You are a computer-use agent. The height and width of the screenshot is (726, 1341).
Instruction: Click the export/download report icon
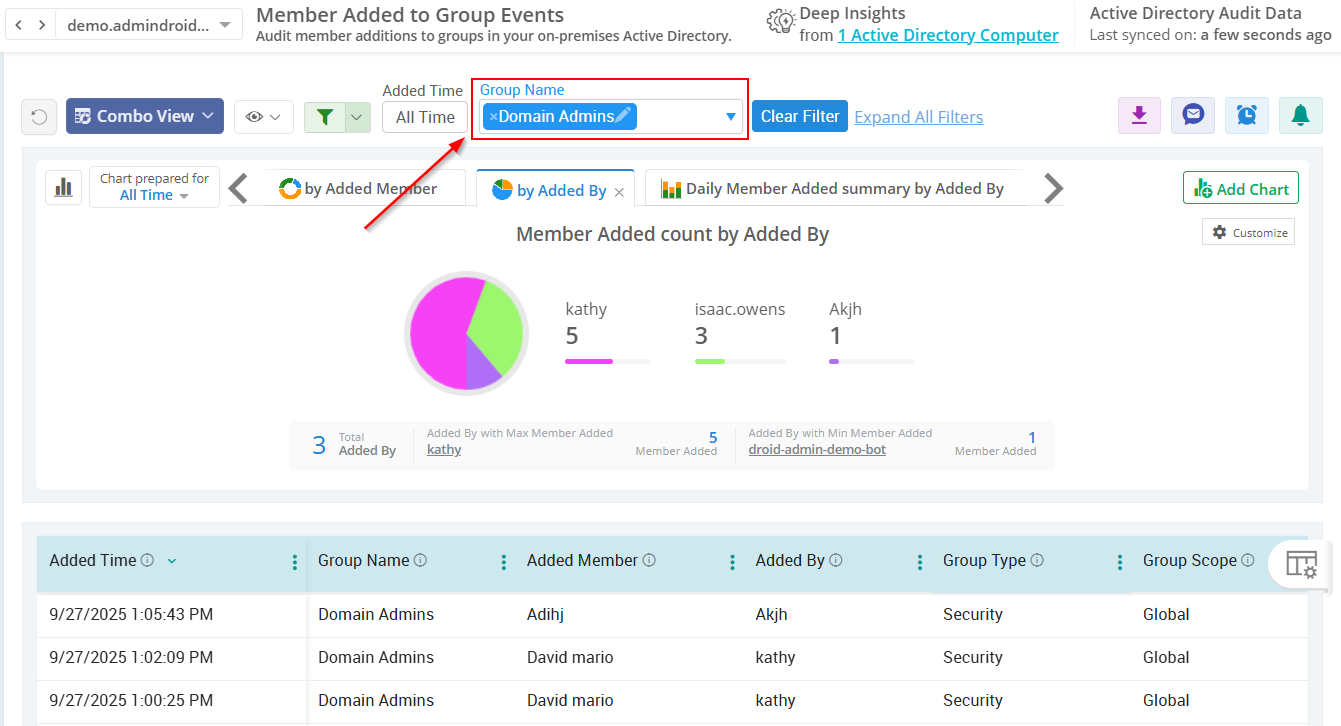pyautogui.click(x=1139, y=116)
